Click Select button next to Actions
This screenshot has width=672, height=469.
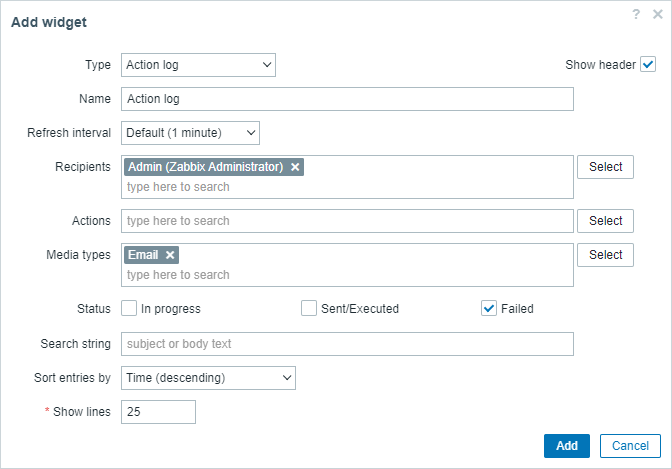[605, 221]
